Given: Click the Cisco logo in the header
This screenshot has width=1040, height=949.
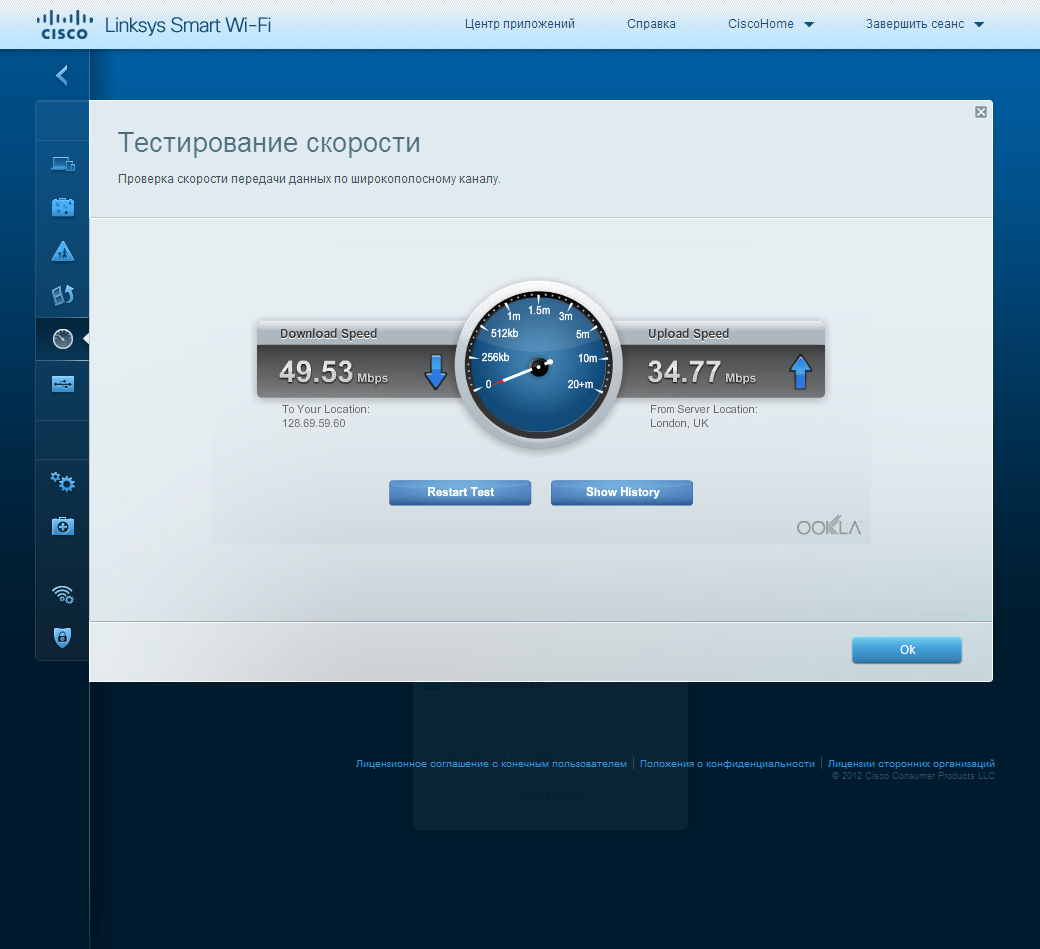Looking at the screenshot, I should click(64, 25).
